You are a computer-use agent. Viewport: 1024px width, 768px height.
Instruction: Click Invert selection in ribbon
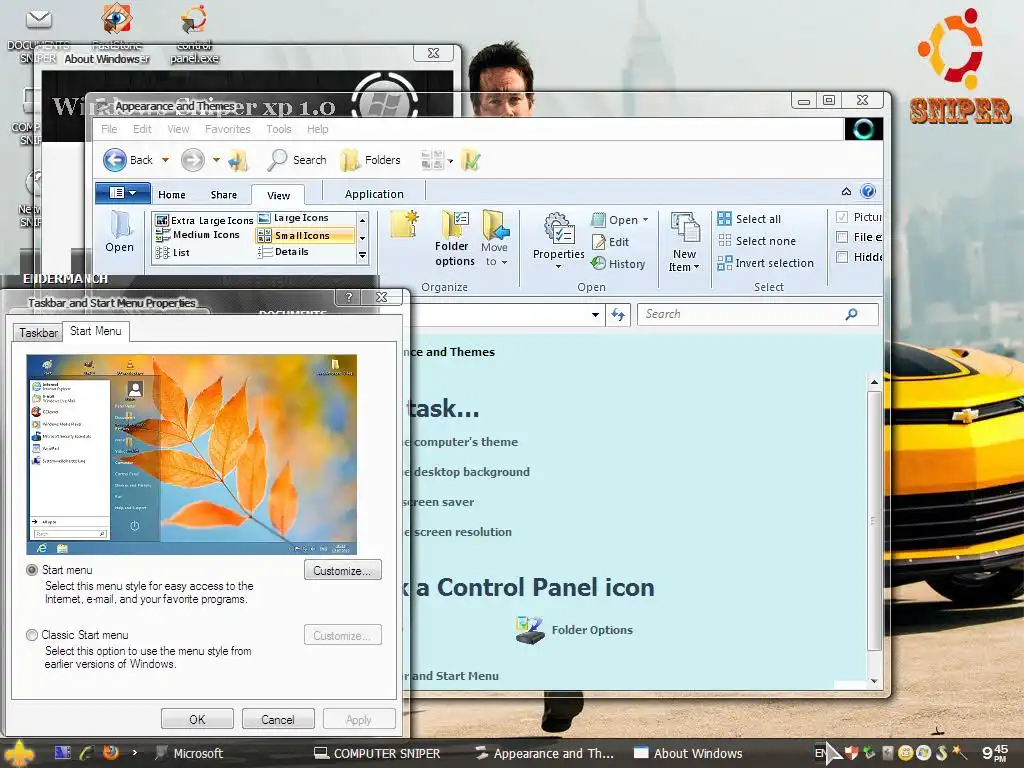pyautogui.click(x=765, y=263)
